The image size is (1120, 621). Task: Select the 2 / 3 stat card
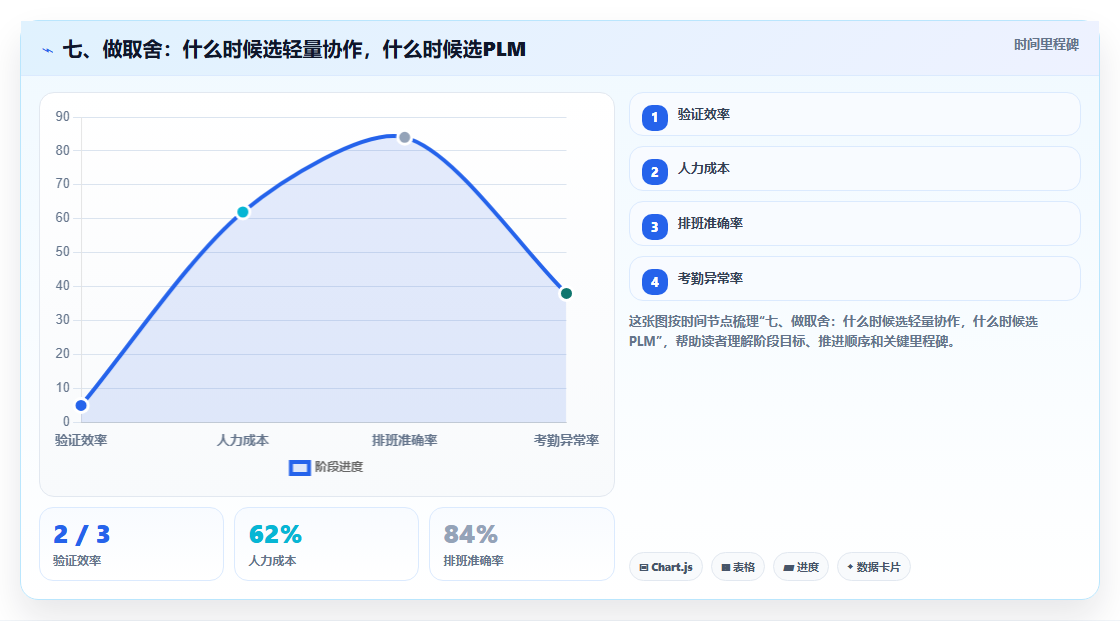tap(131, 545)
